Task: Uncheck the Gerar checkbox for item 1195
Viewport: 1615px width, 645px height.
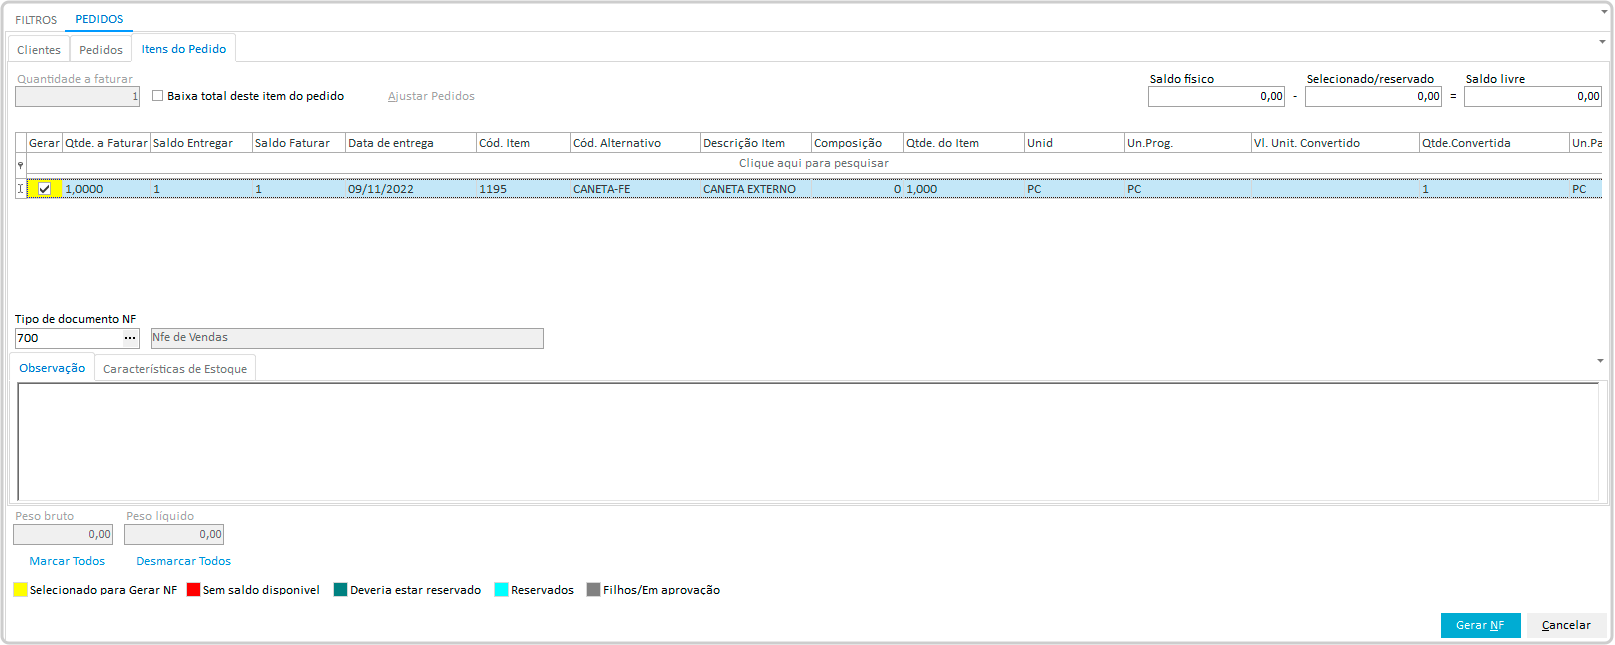Action: click(x=44, y=189)
